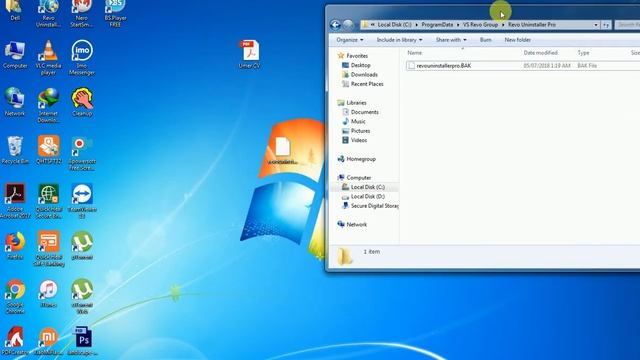This screenshot has width=640, height=360.
Task: Select Network in Explorer navigation pane
Action: (x=356, y=225)
